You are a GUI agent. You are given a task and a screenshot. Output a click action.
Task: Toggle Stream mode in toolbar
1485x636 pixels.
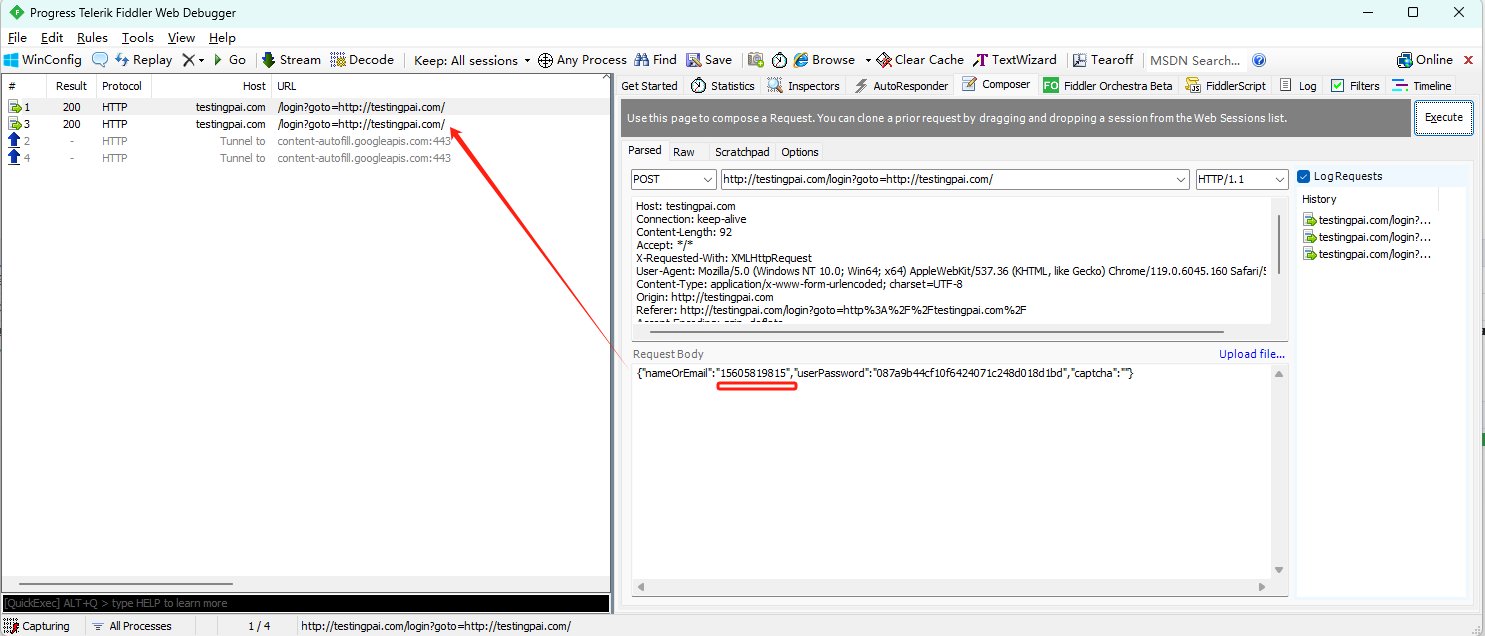[291, 60]
